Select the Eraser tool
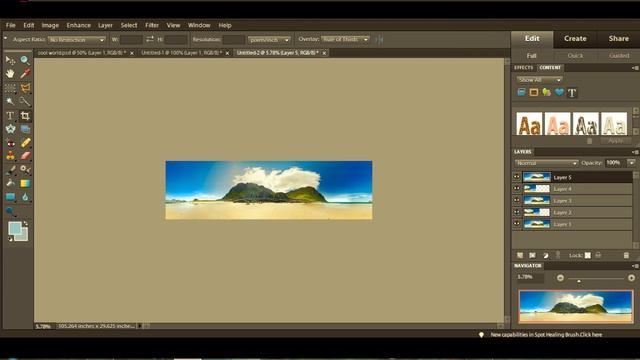640x360 pixels. (25, 156)
